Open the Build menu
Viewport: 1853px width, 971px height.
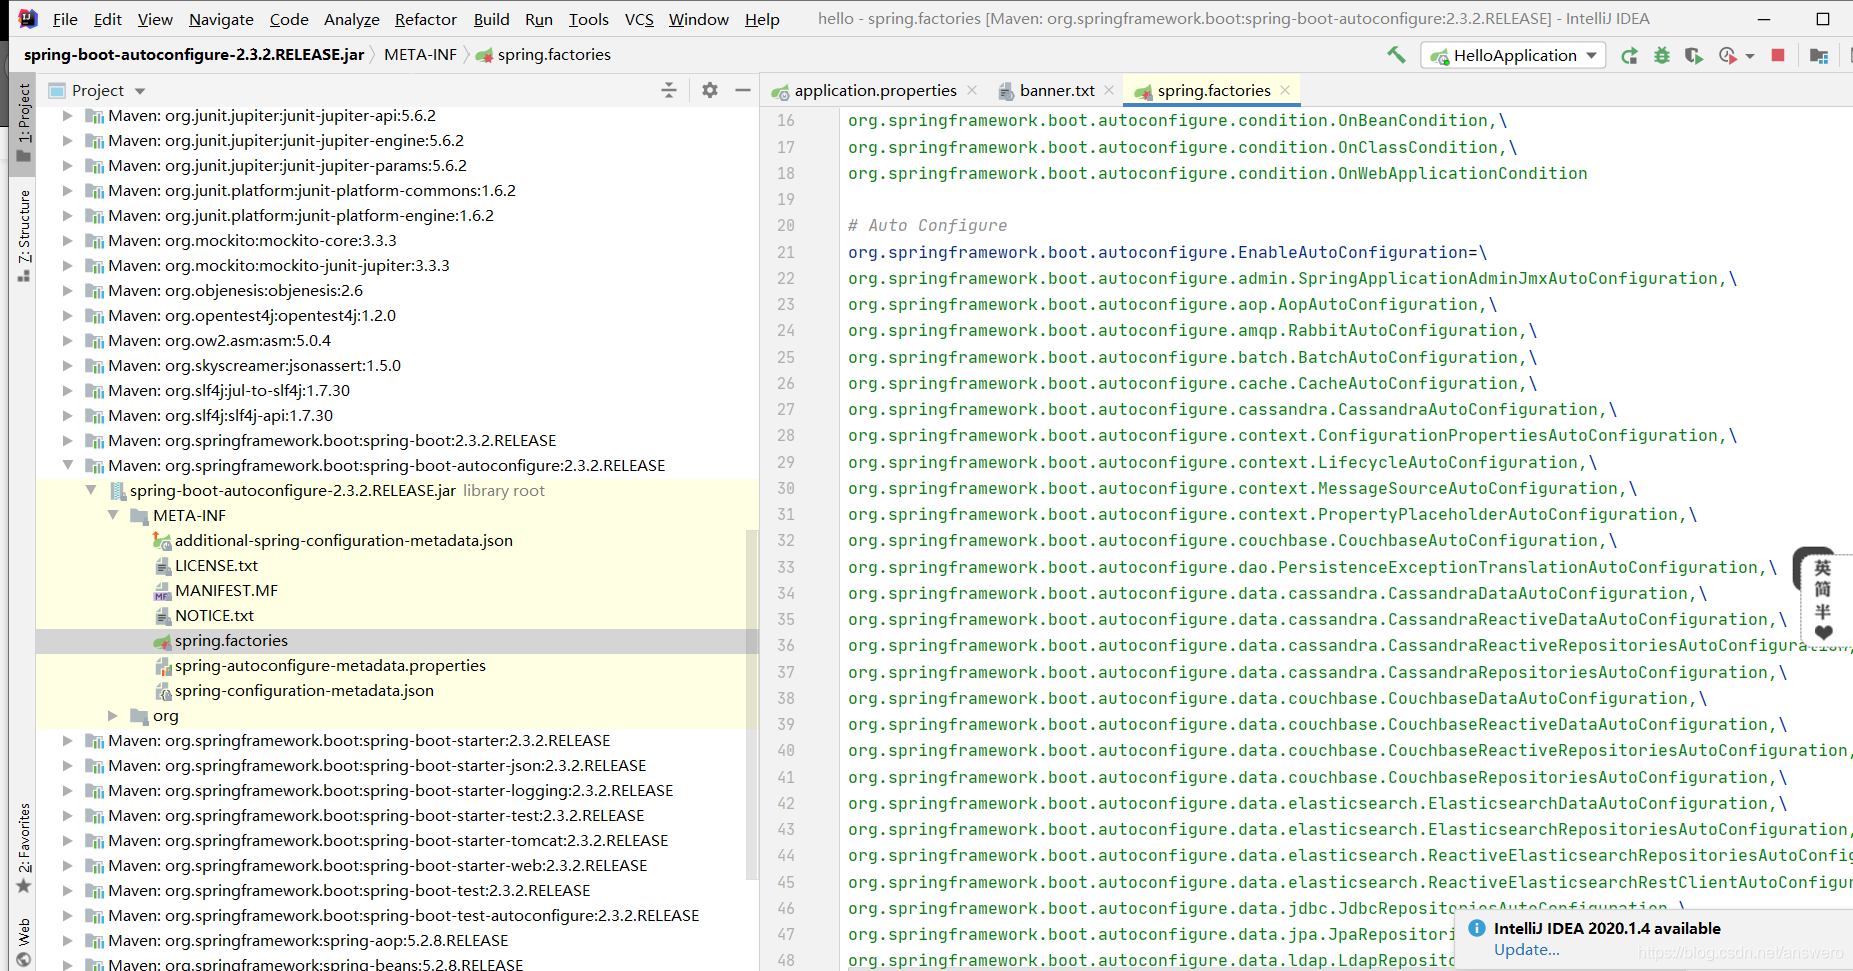pos(491,19)
